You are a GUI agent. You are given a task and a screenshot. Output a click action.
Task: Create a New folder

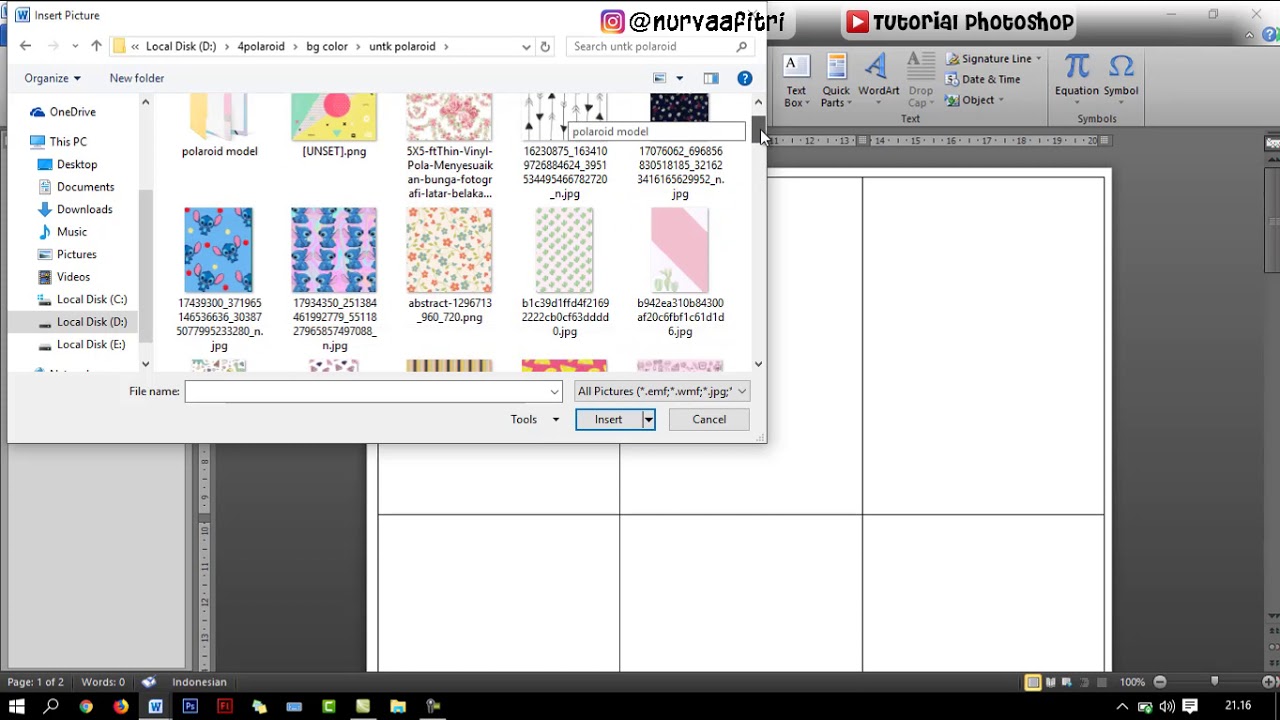click(x=137, y=78)
